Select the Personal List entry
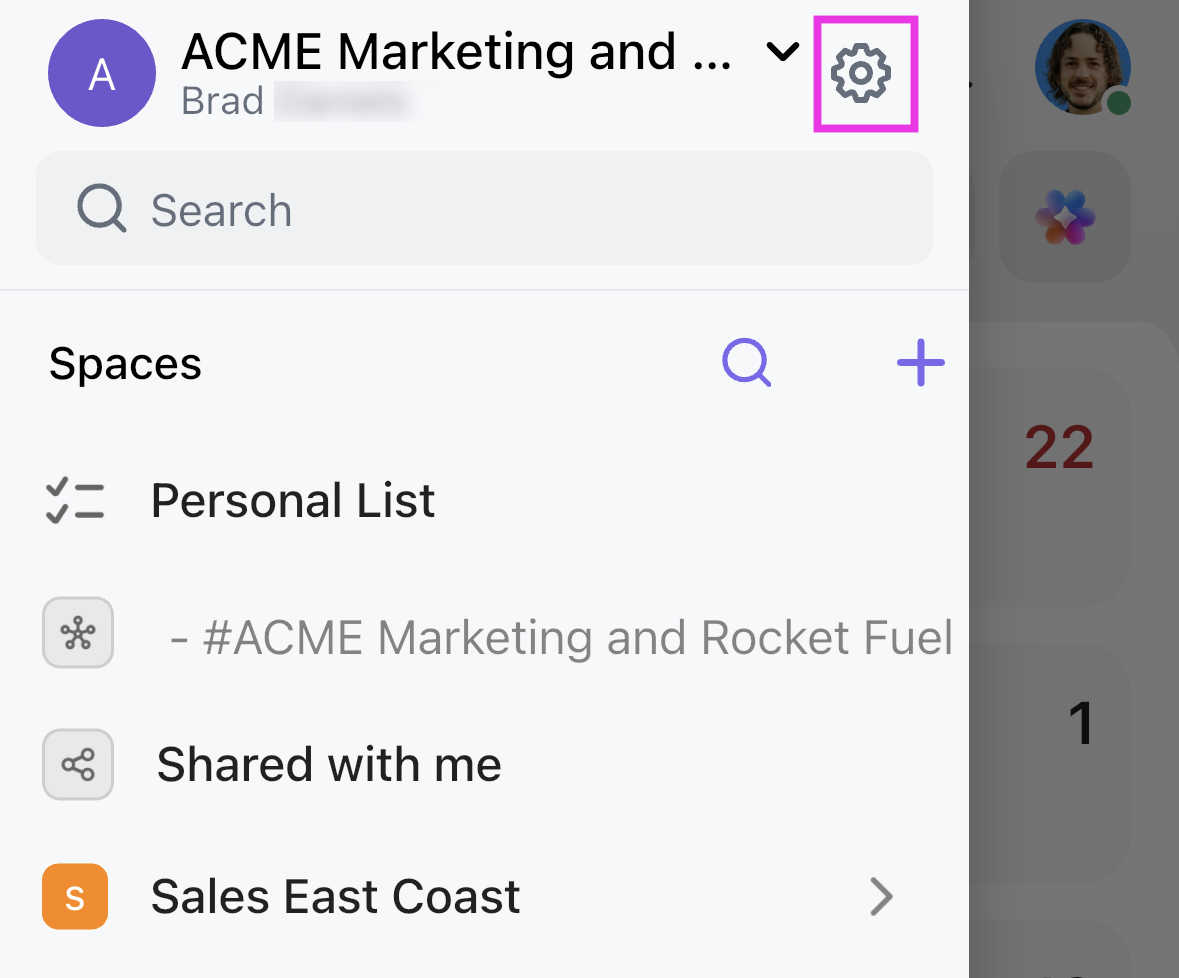The width and height of the screenshot is (1179, 978). point(292,500)
